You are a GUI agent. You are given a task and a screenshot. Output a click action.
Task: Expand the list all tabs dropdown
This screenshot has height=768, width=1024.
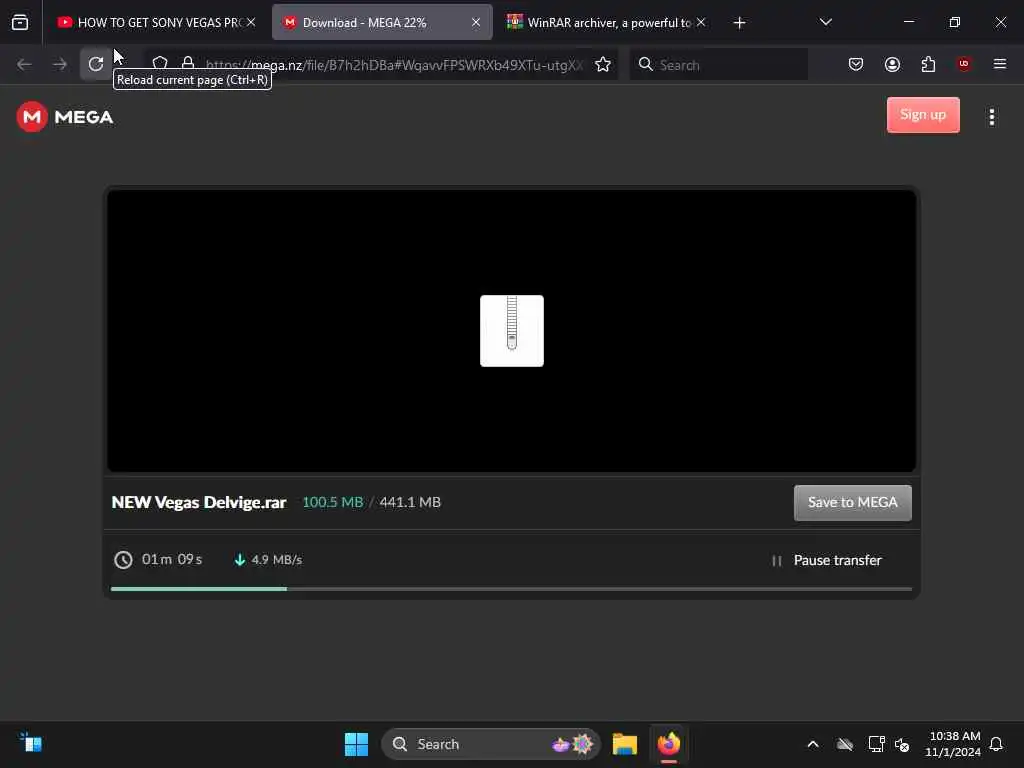(x=825, y=22)
